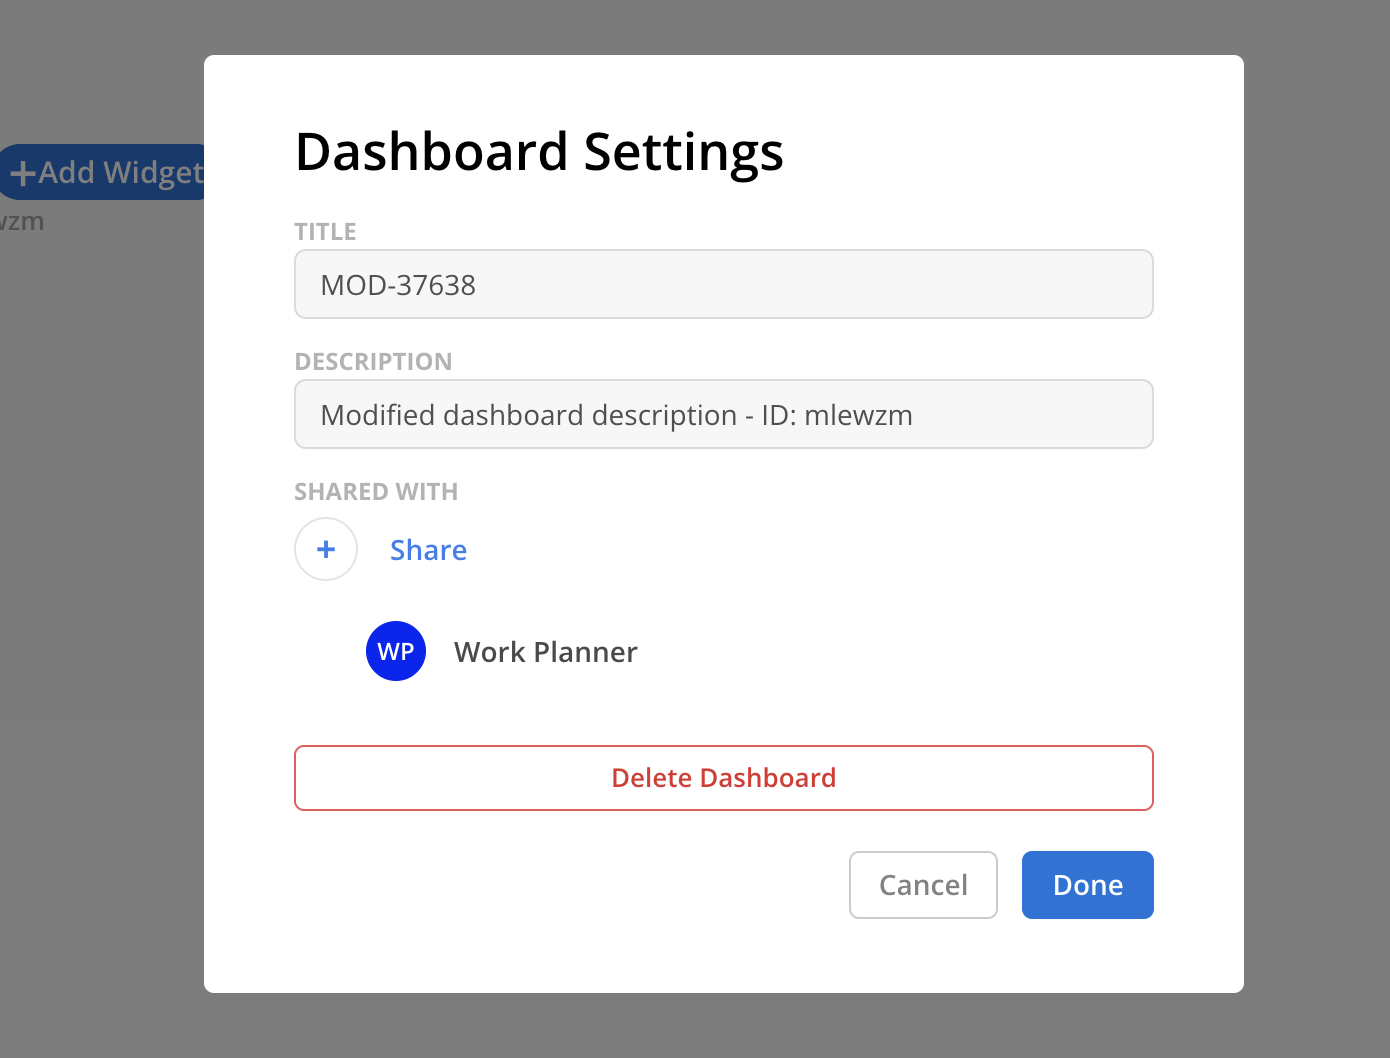
Task: Confirm changes with the Done button
Action: tap(1087, 885)
